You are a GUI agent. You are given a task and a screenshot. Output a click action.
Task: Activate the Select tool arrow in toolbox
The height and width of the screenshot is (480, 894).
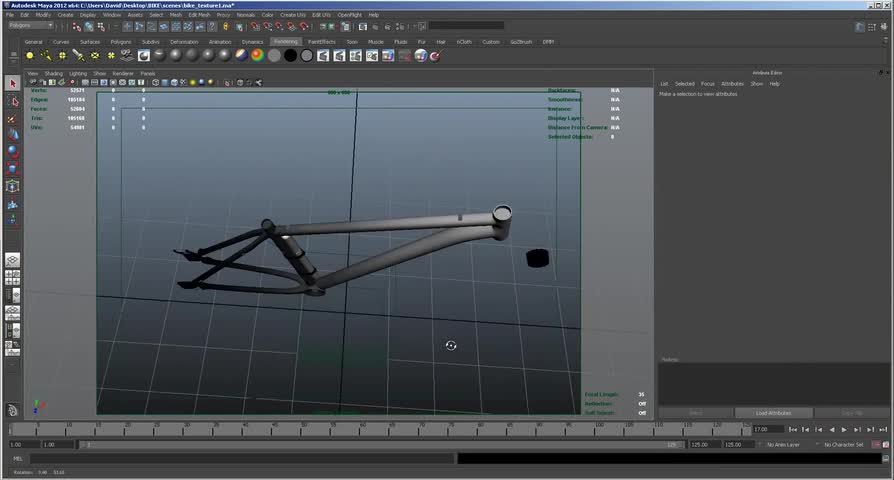13,83
